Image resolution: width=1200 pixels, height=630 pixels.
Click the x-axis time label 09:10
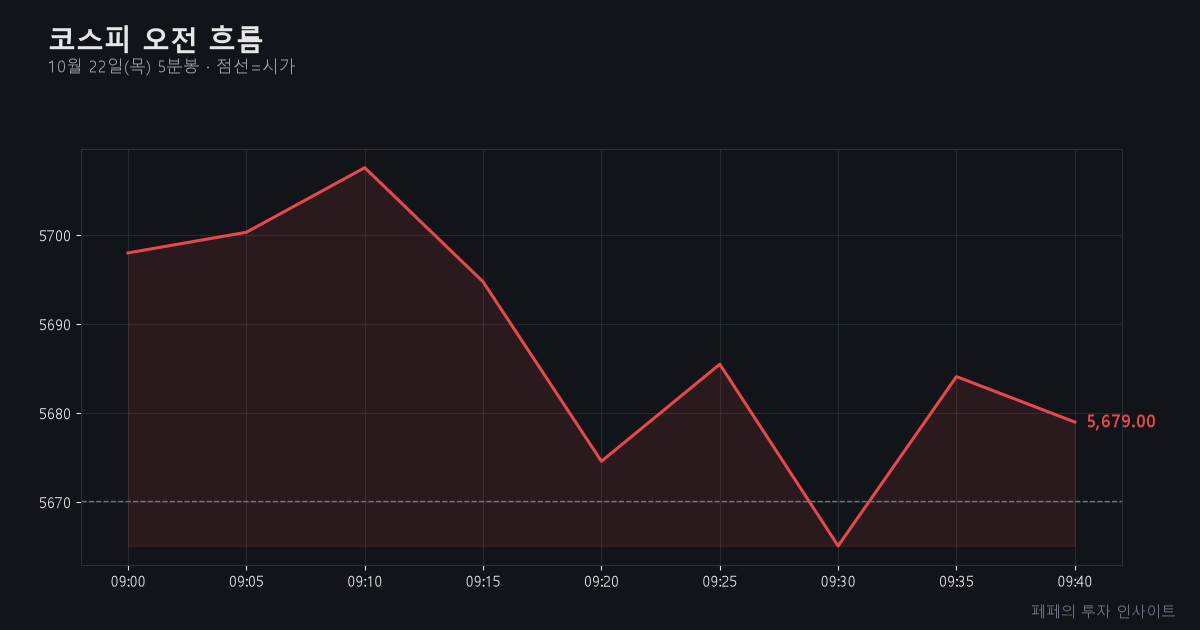pos(365,580)
